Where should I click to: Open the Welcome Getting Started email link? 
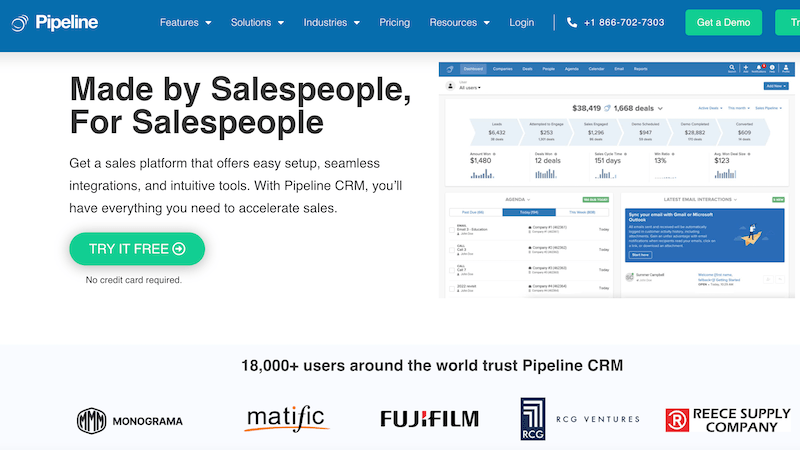pos(719,277)
